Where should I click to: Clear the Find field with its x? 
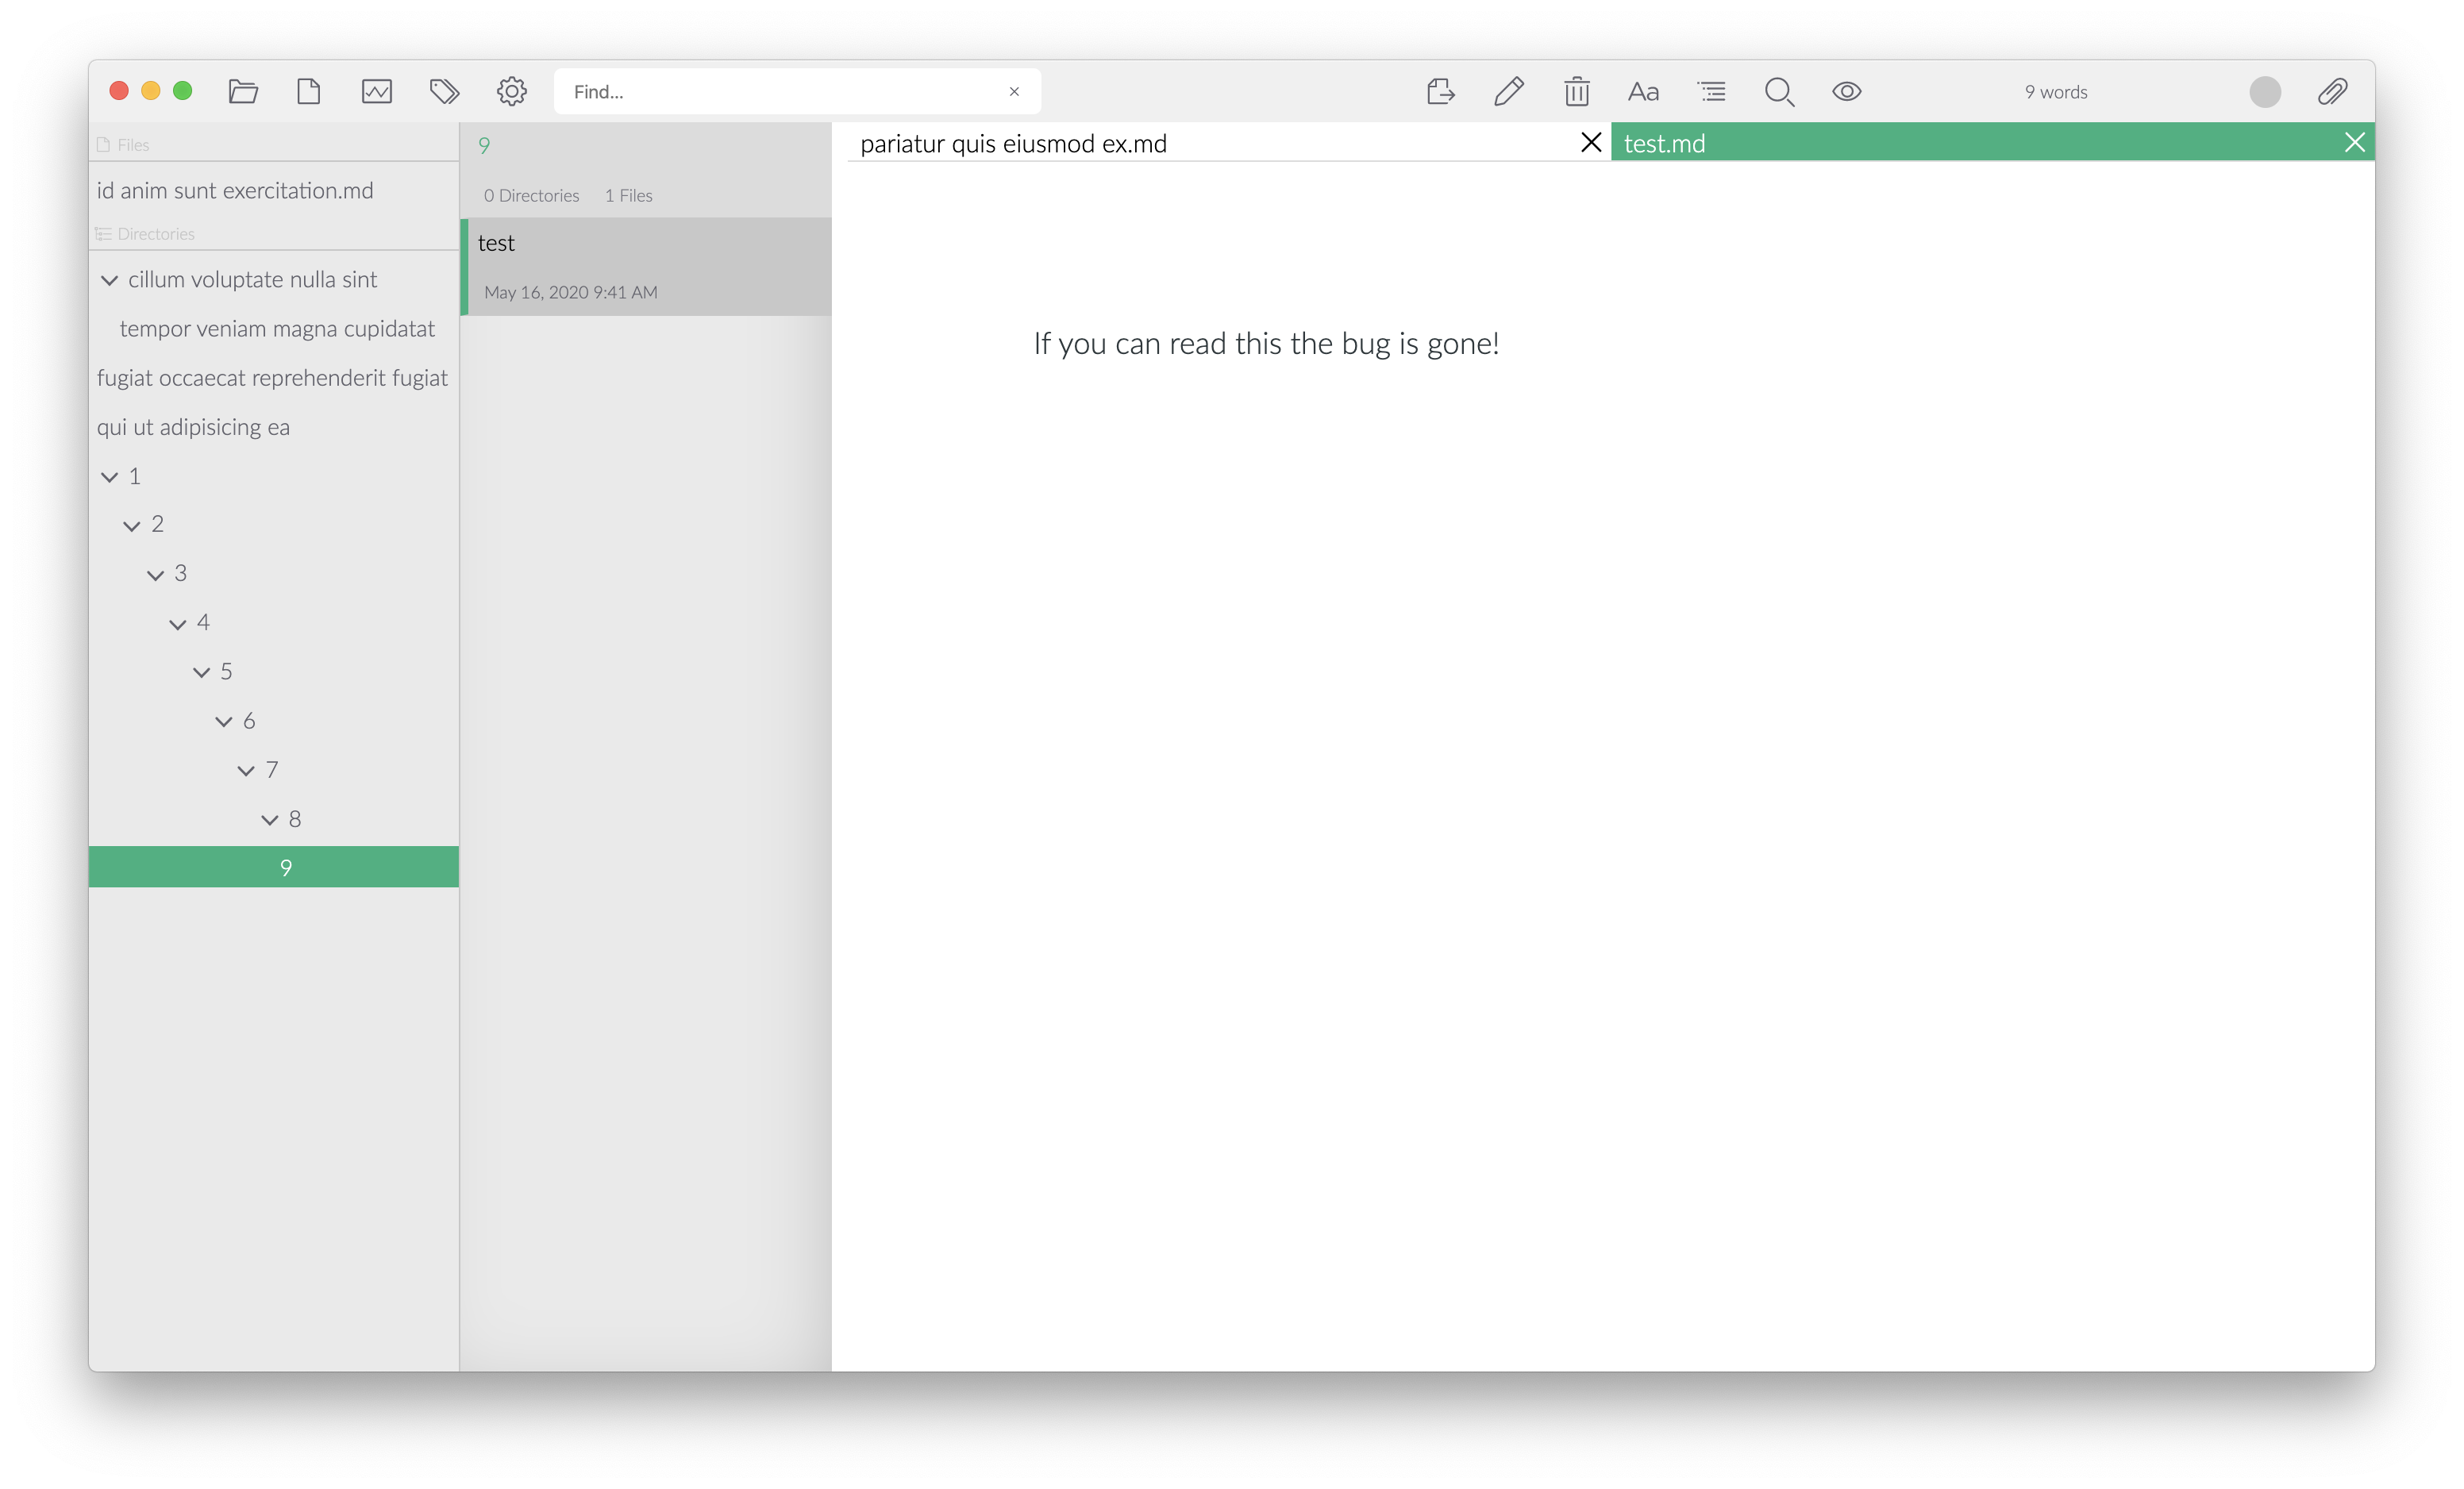click(1014, 91)
